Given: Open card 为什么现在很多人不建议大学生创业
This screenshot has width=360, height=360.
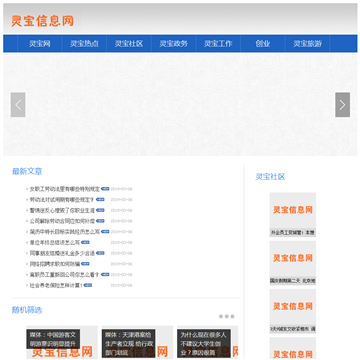Looking at the screenshot, I should [208, 342].
